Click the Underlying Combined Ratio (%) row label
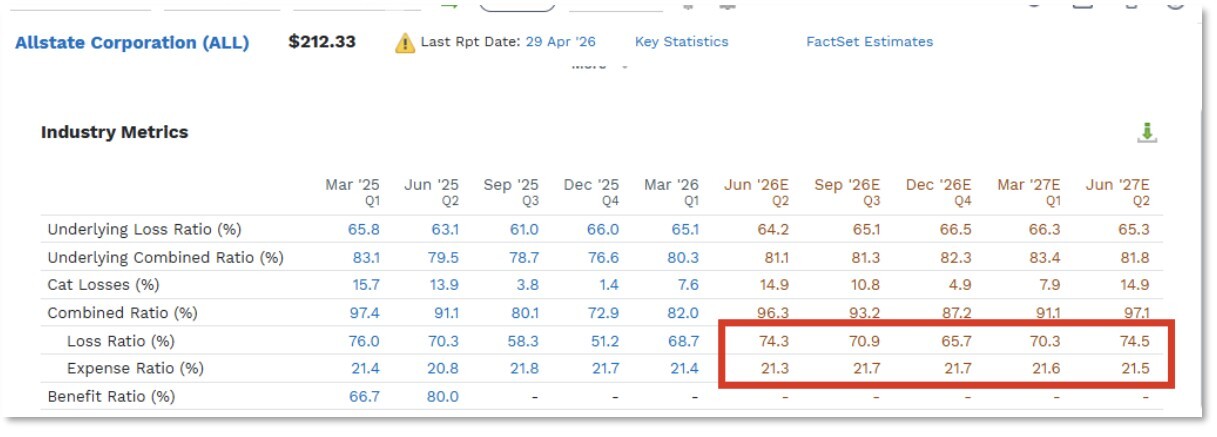This screenshot has height=437, width=1217. pyautogui.click(x=165, y=258)
